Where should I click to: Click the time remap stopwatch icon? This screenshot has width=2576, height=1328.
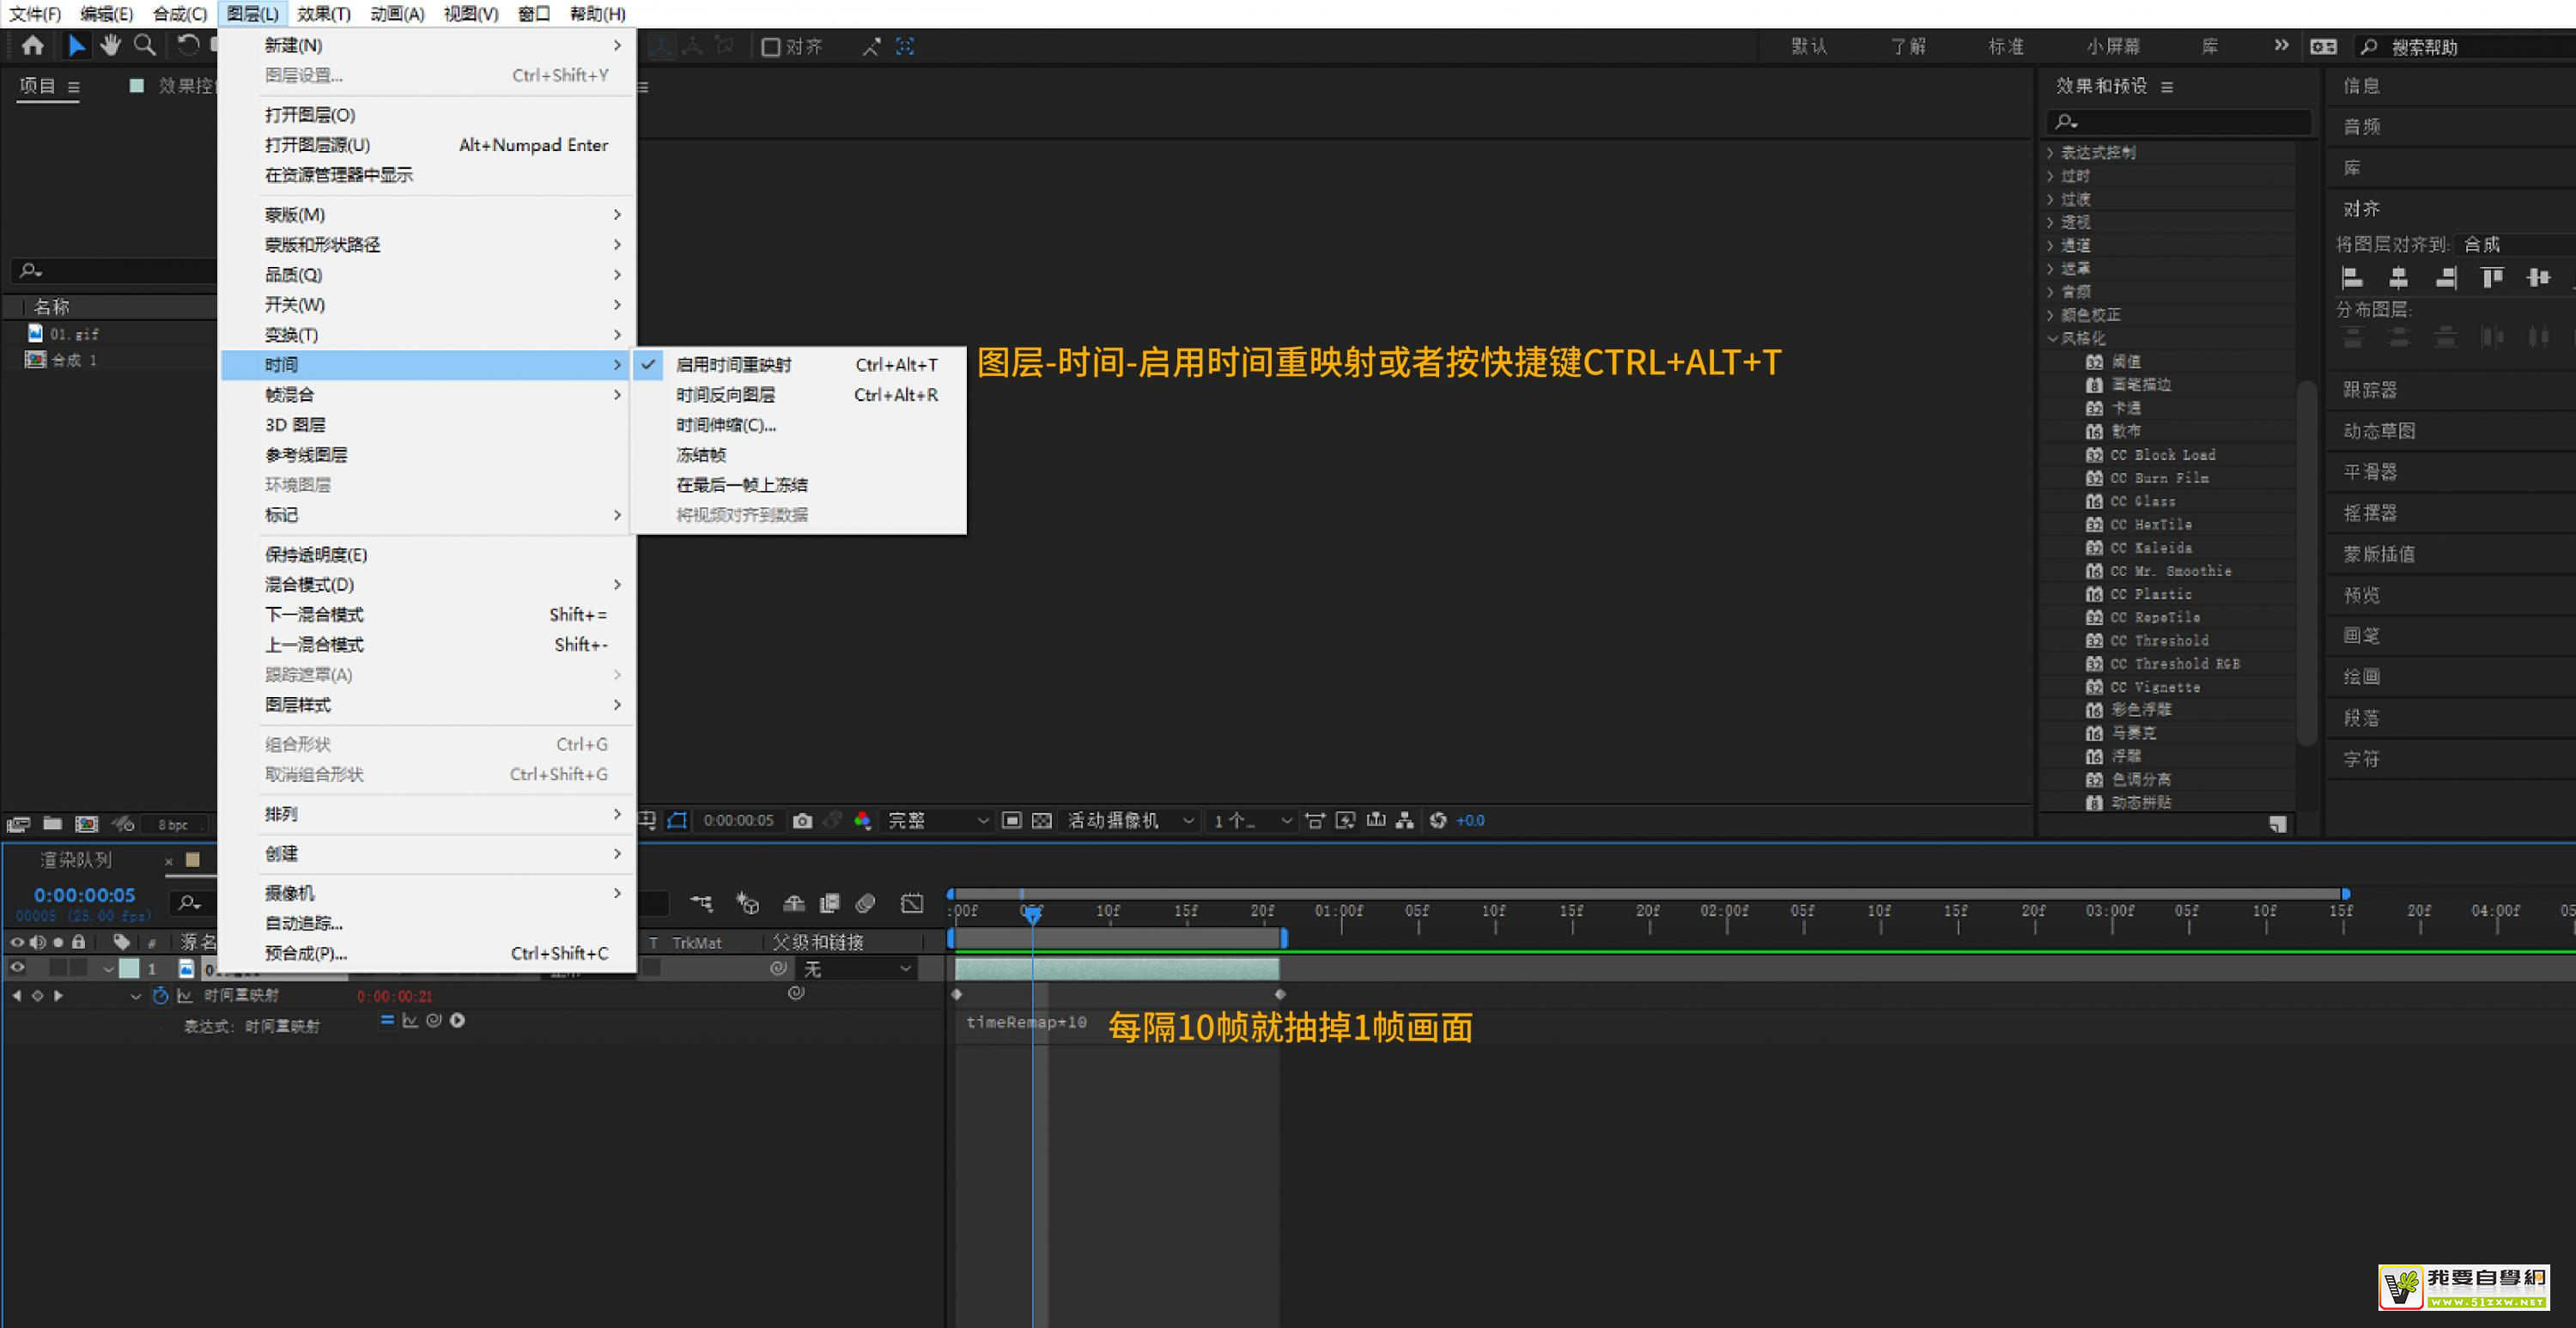[x=160, y=996]
